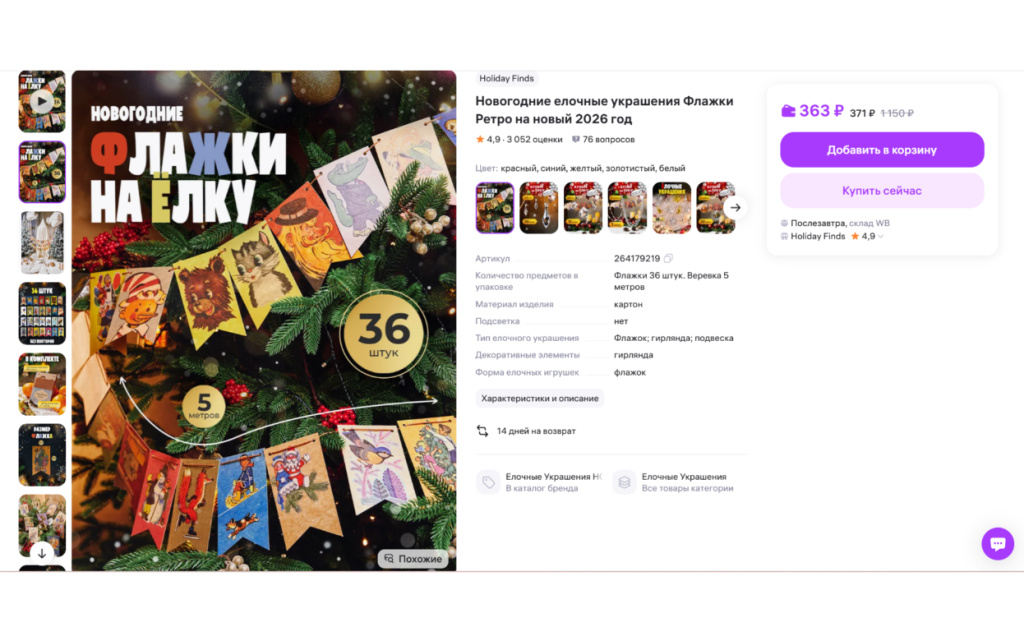Show next color variants with arrow

735,208
